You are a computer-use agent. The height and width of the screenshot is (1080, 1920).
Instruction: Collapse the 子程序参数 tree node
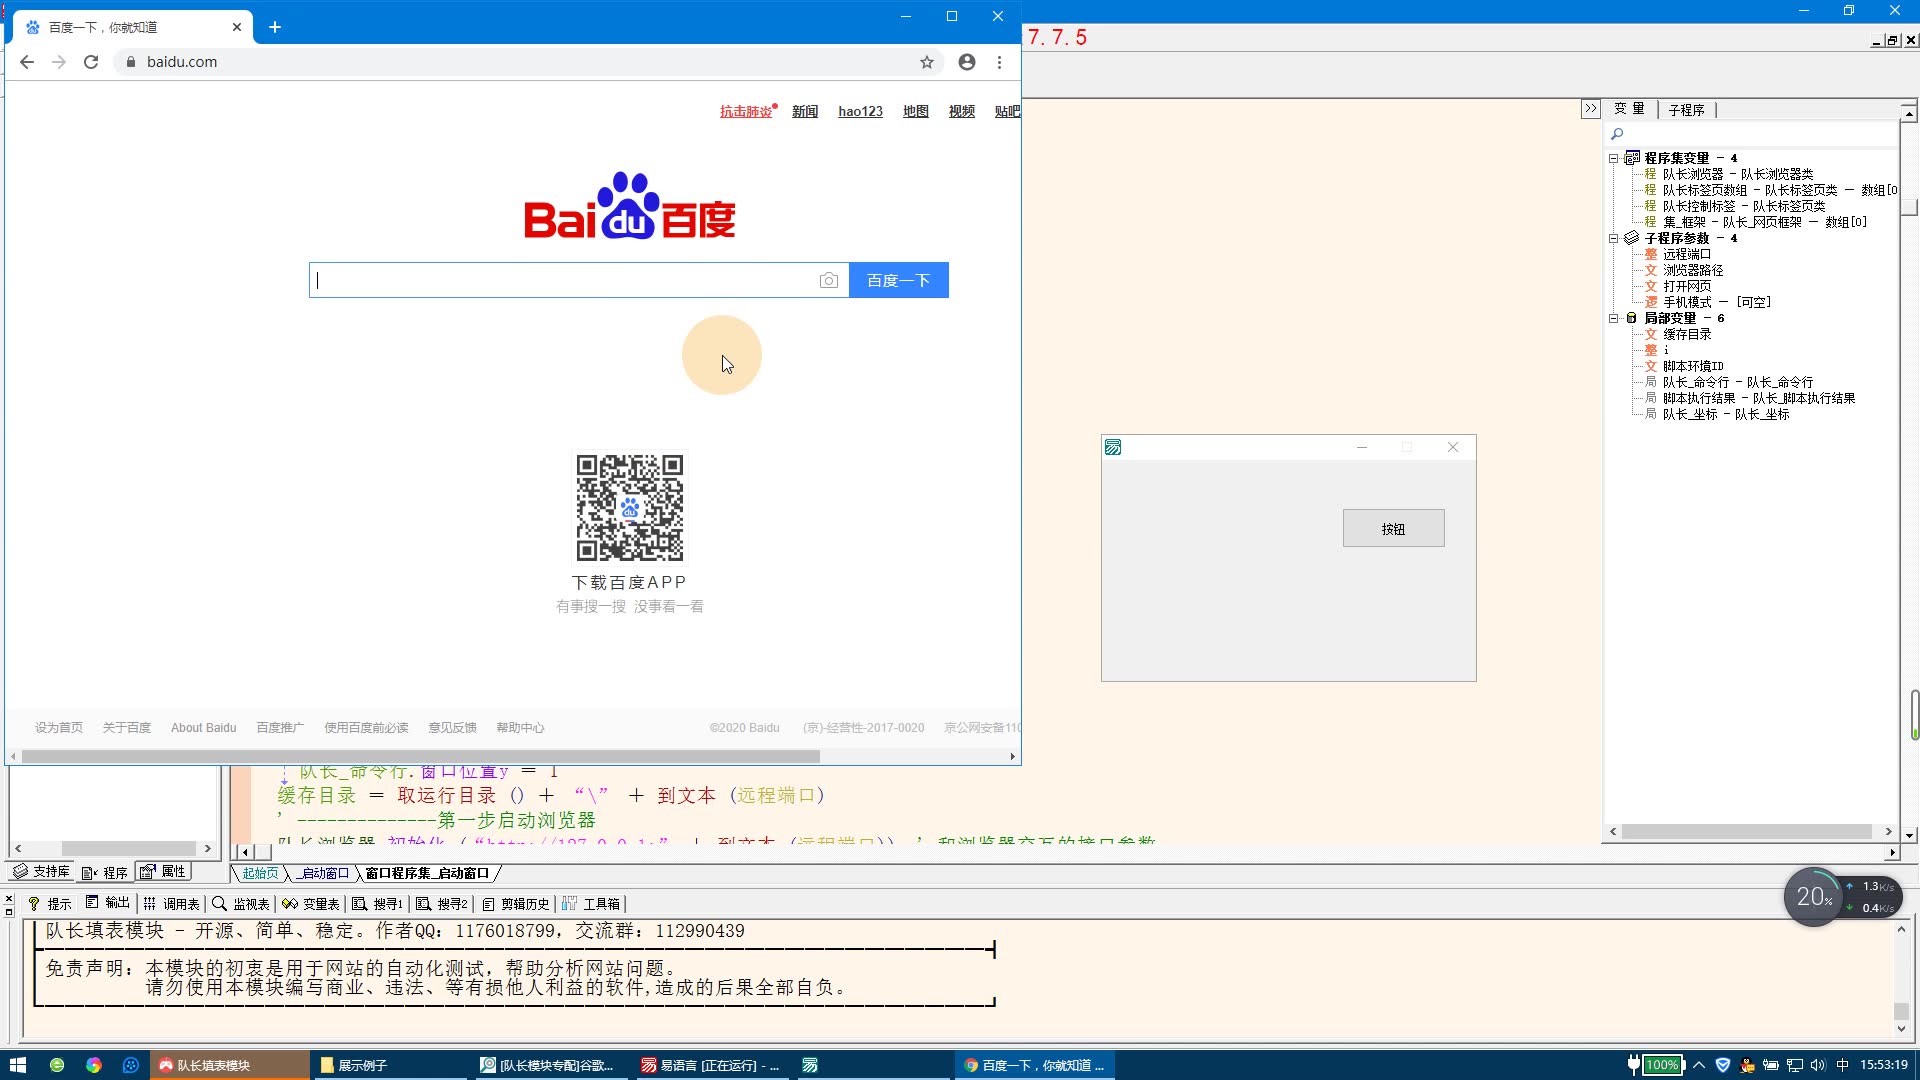coord(1613,238)
